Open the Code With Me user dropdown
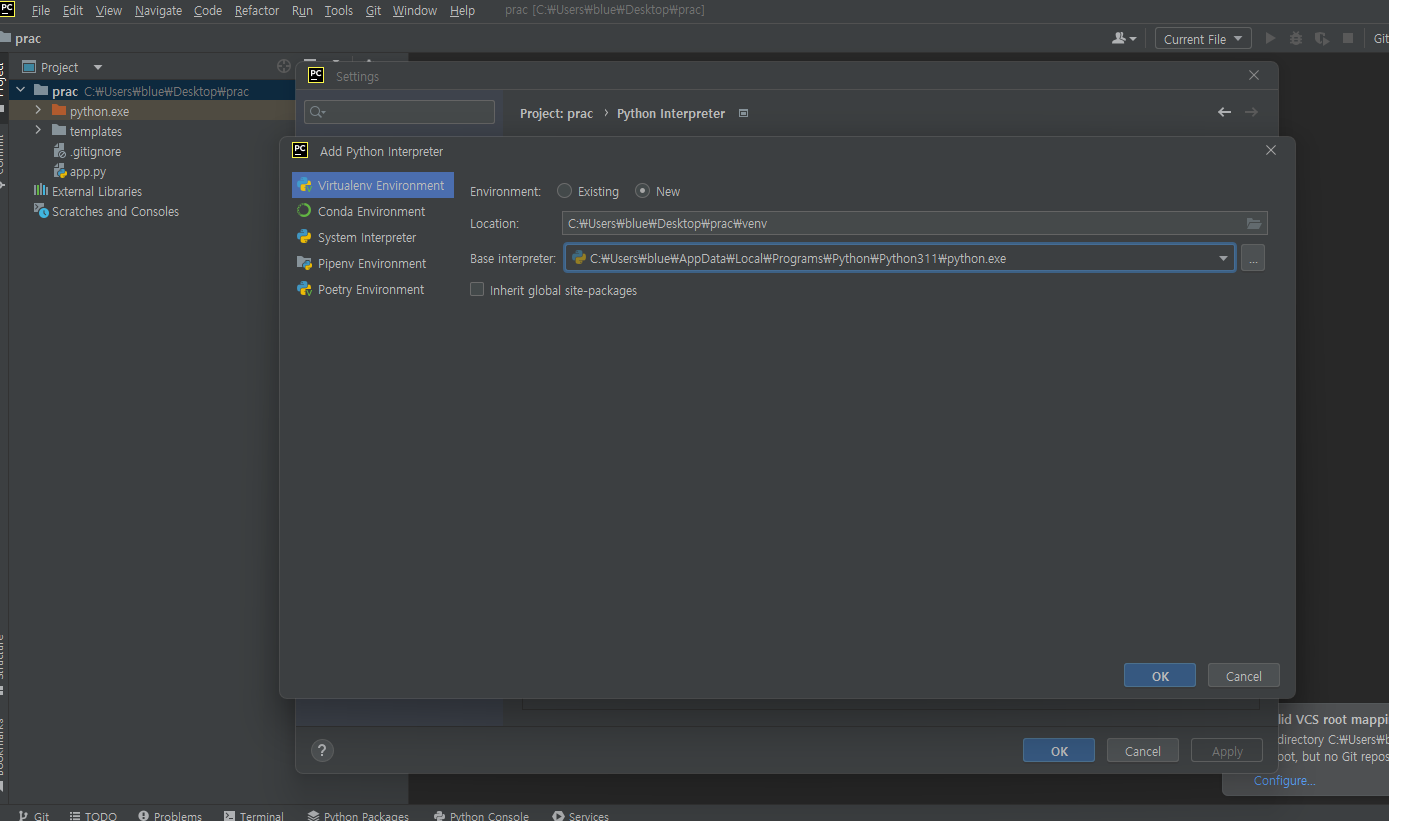This screenshot has height=833, width=1409. click(x=1124, y=39)
